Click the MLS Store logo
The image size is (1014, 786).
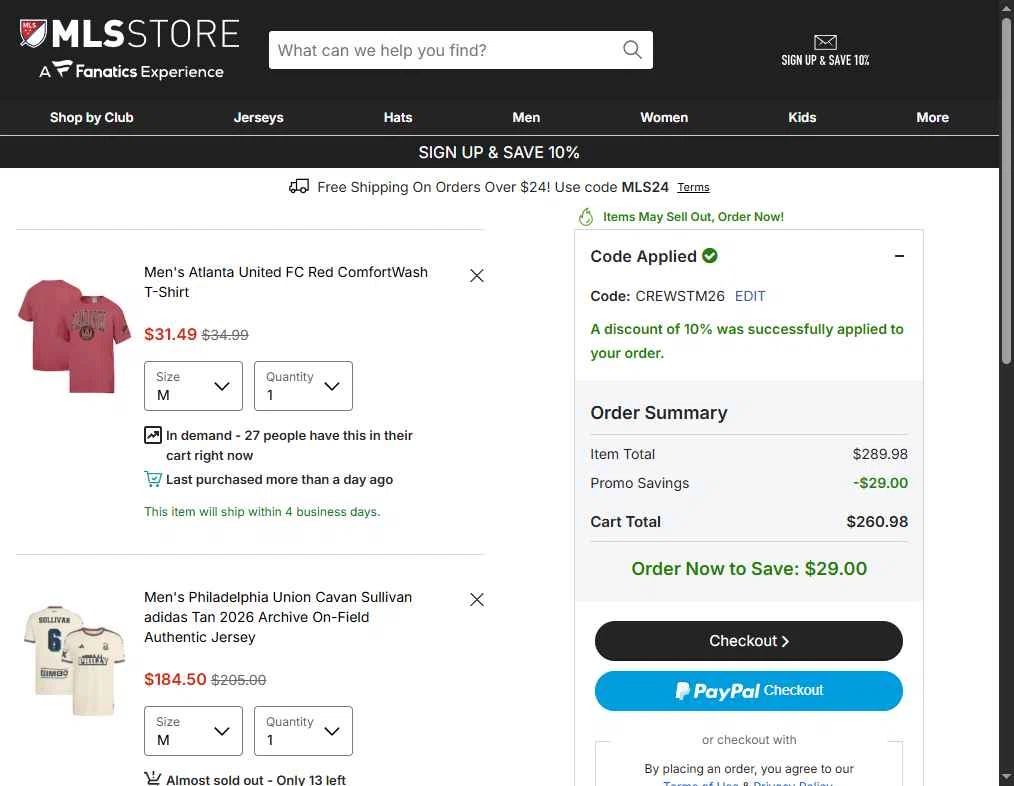click(129, 34)
